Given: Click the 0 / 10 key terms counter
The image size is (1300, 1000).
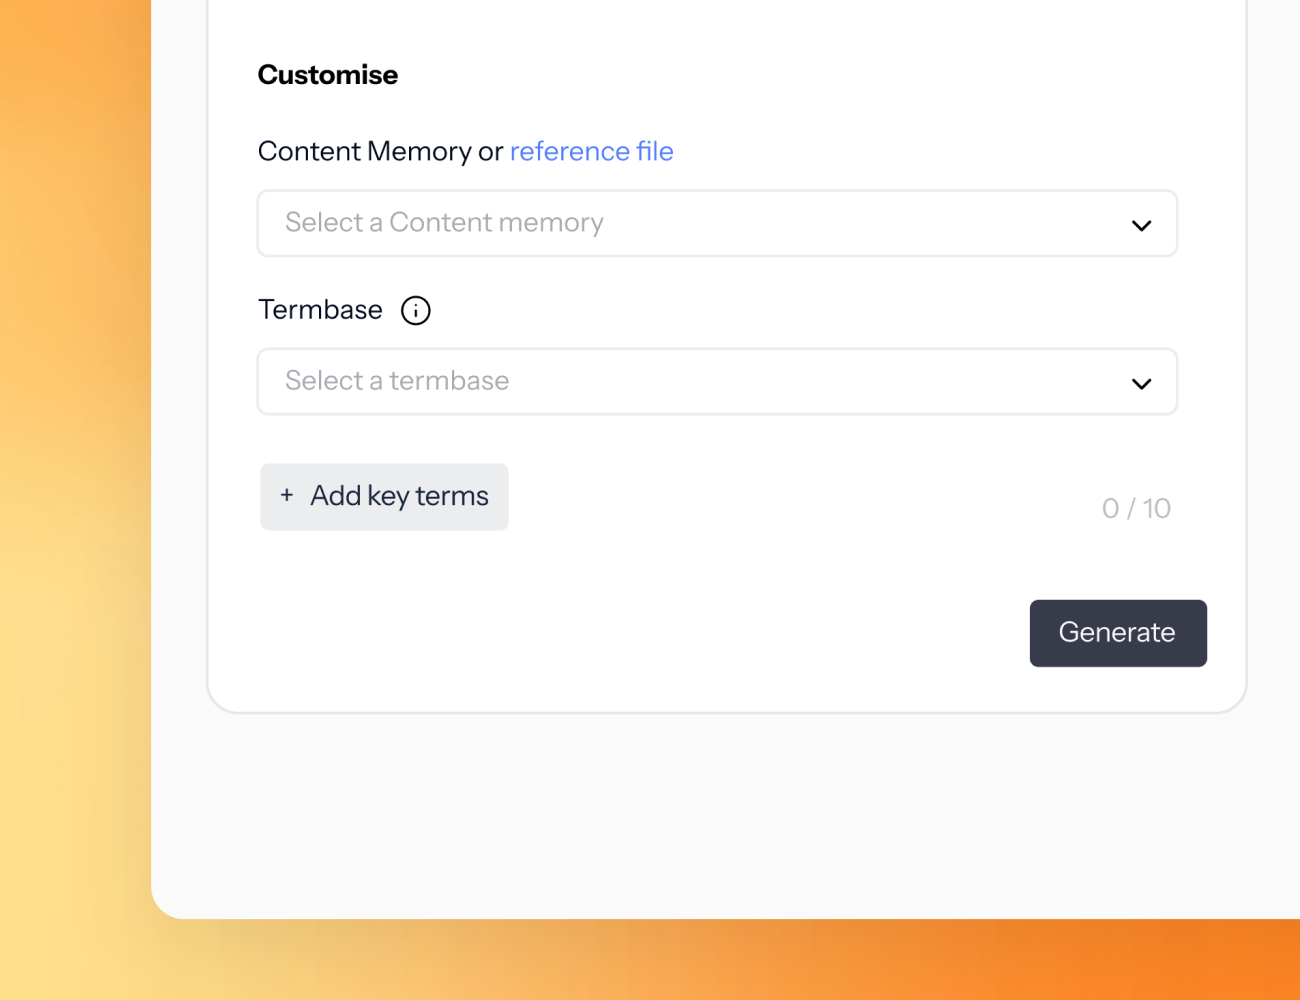Looking at the screenshot, I should click(1136, 509).
